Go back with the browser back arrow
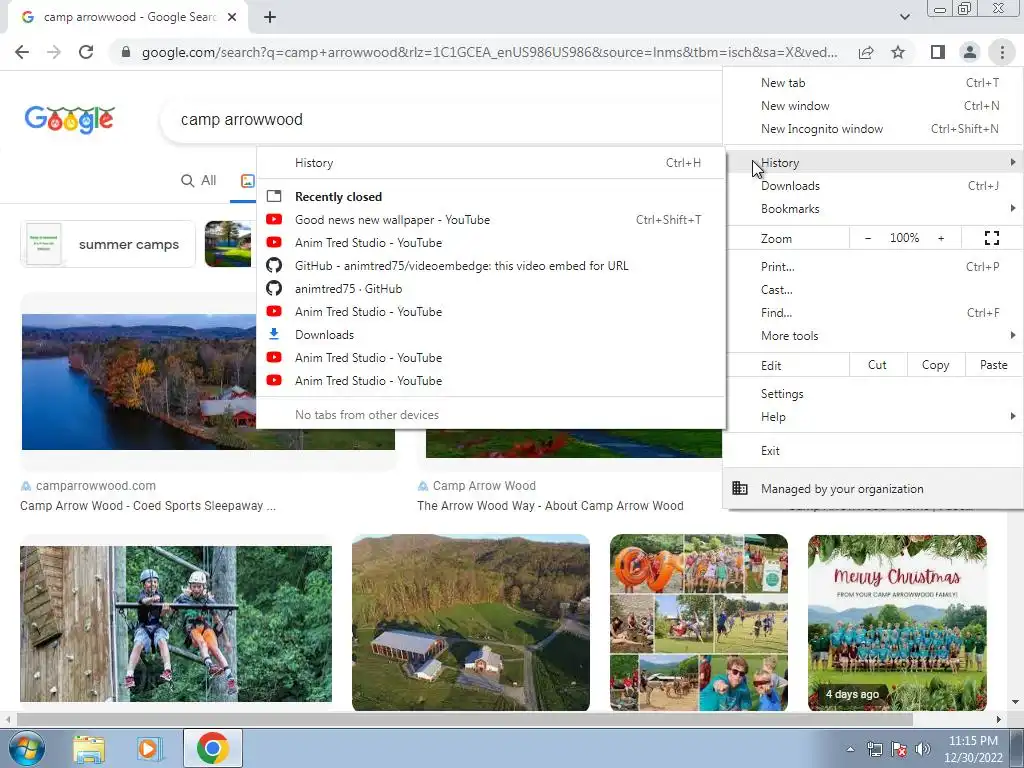 (22, 52)
